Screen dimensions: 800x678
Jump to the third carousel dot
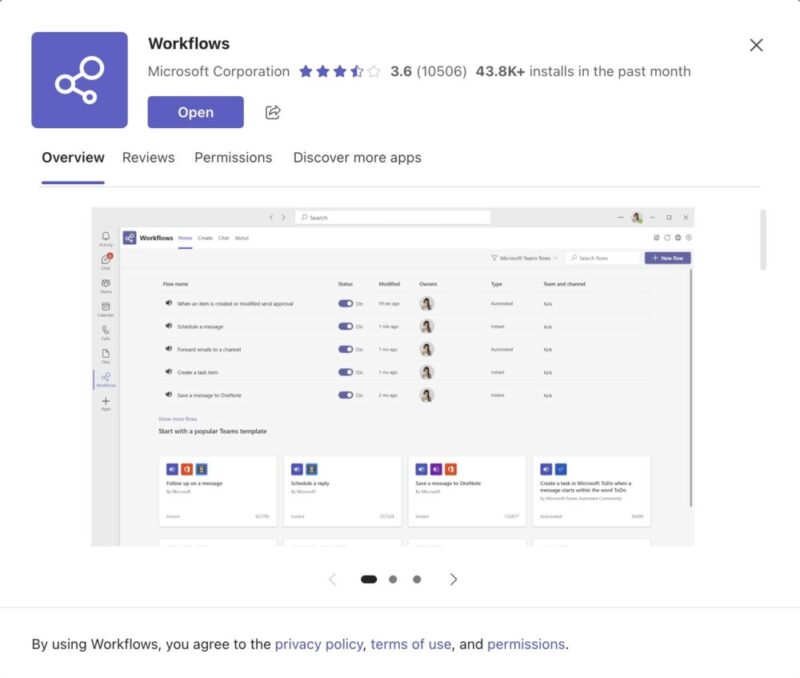(417, 579)
